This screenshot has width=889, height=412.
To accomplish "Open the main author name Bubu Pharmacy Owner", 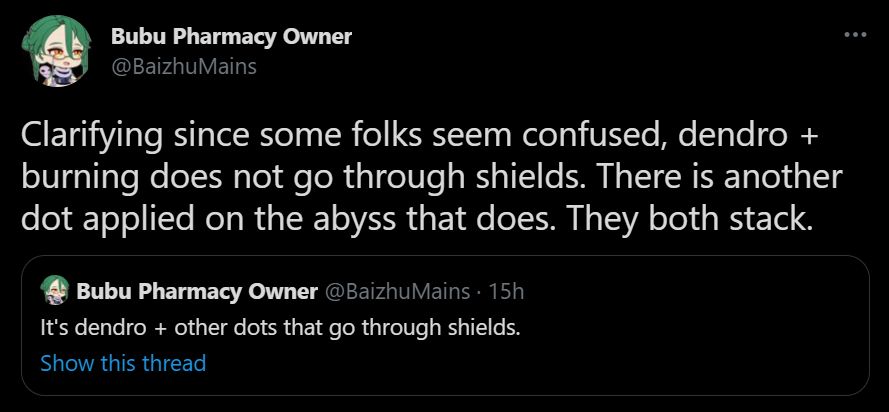I will [x=231, y=37].
